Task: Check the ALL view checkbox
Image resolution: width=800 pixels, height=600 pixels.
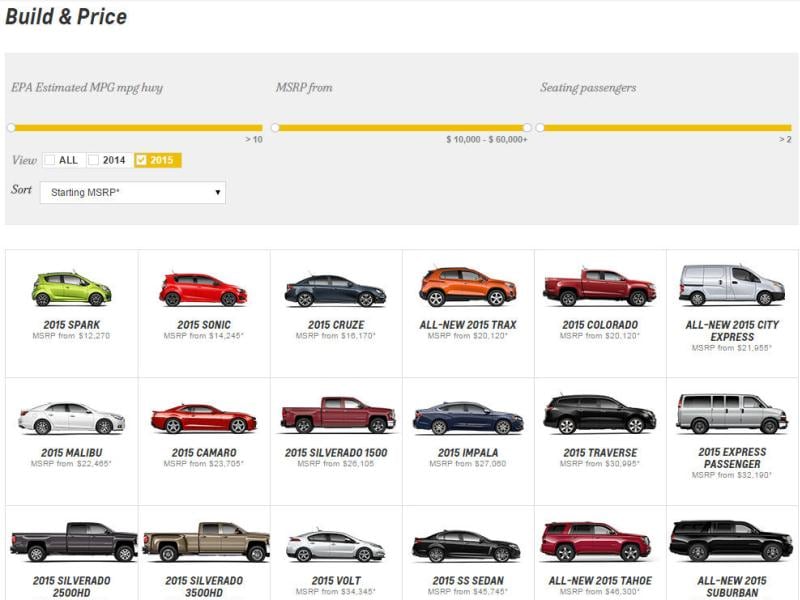Action: (x=50, y=160)
